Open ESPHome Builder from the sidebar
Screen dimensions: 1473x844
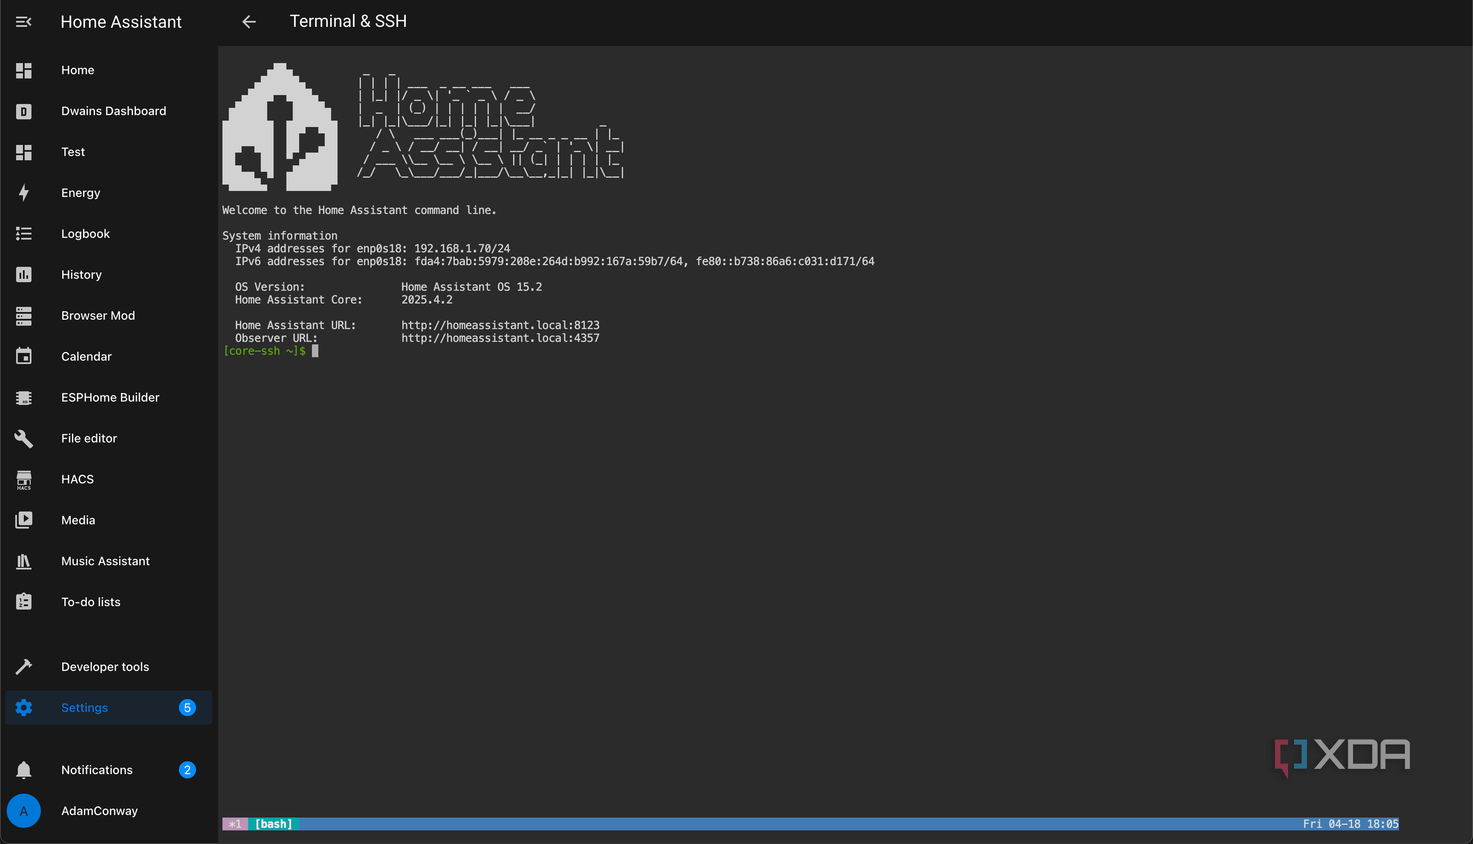109,397
